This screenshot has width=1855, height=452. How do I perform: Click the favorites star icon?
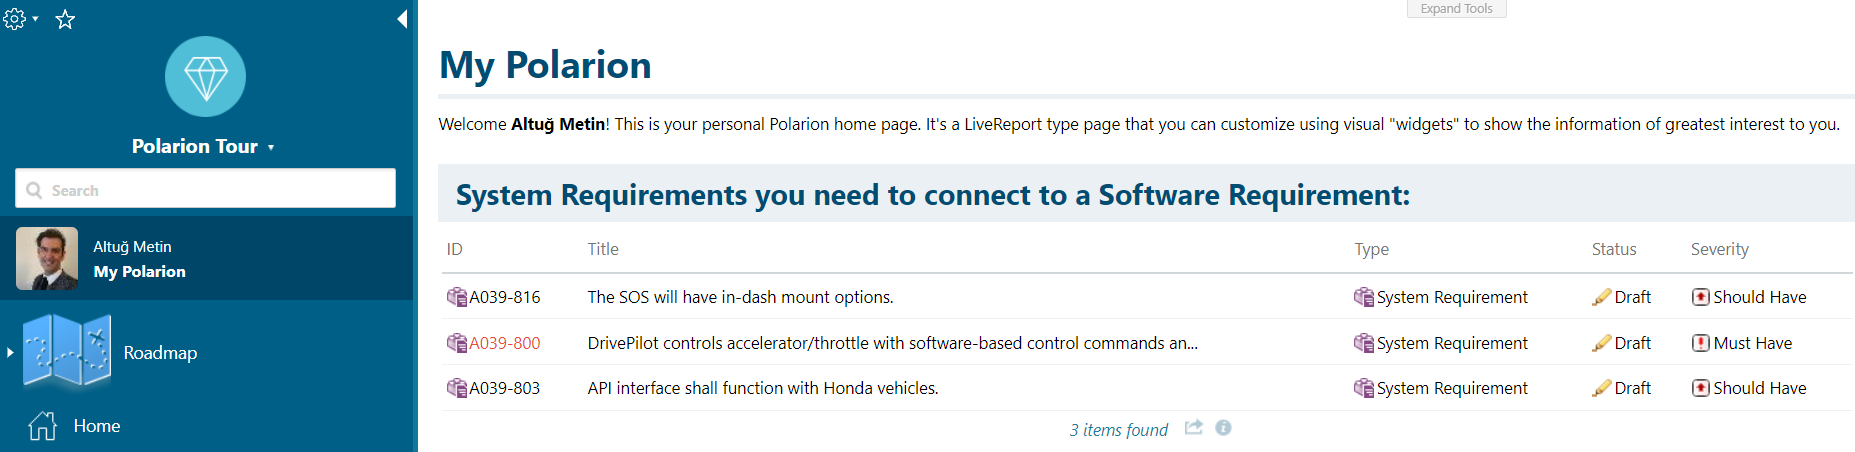tap(65, 19)
